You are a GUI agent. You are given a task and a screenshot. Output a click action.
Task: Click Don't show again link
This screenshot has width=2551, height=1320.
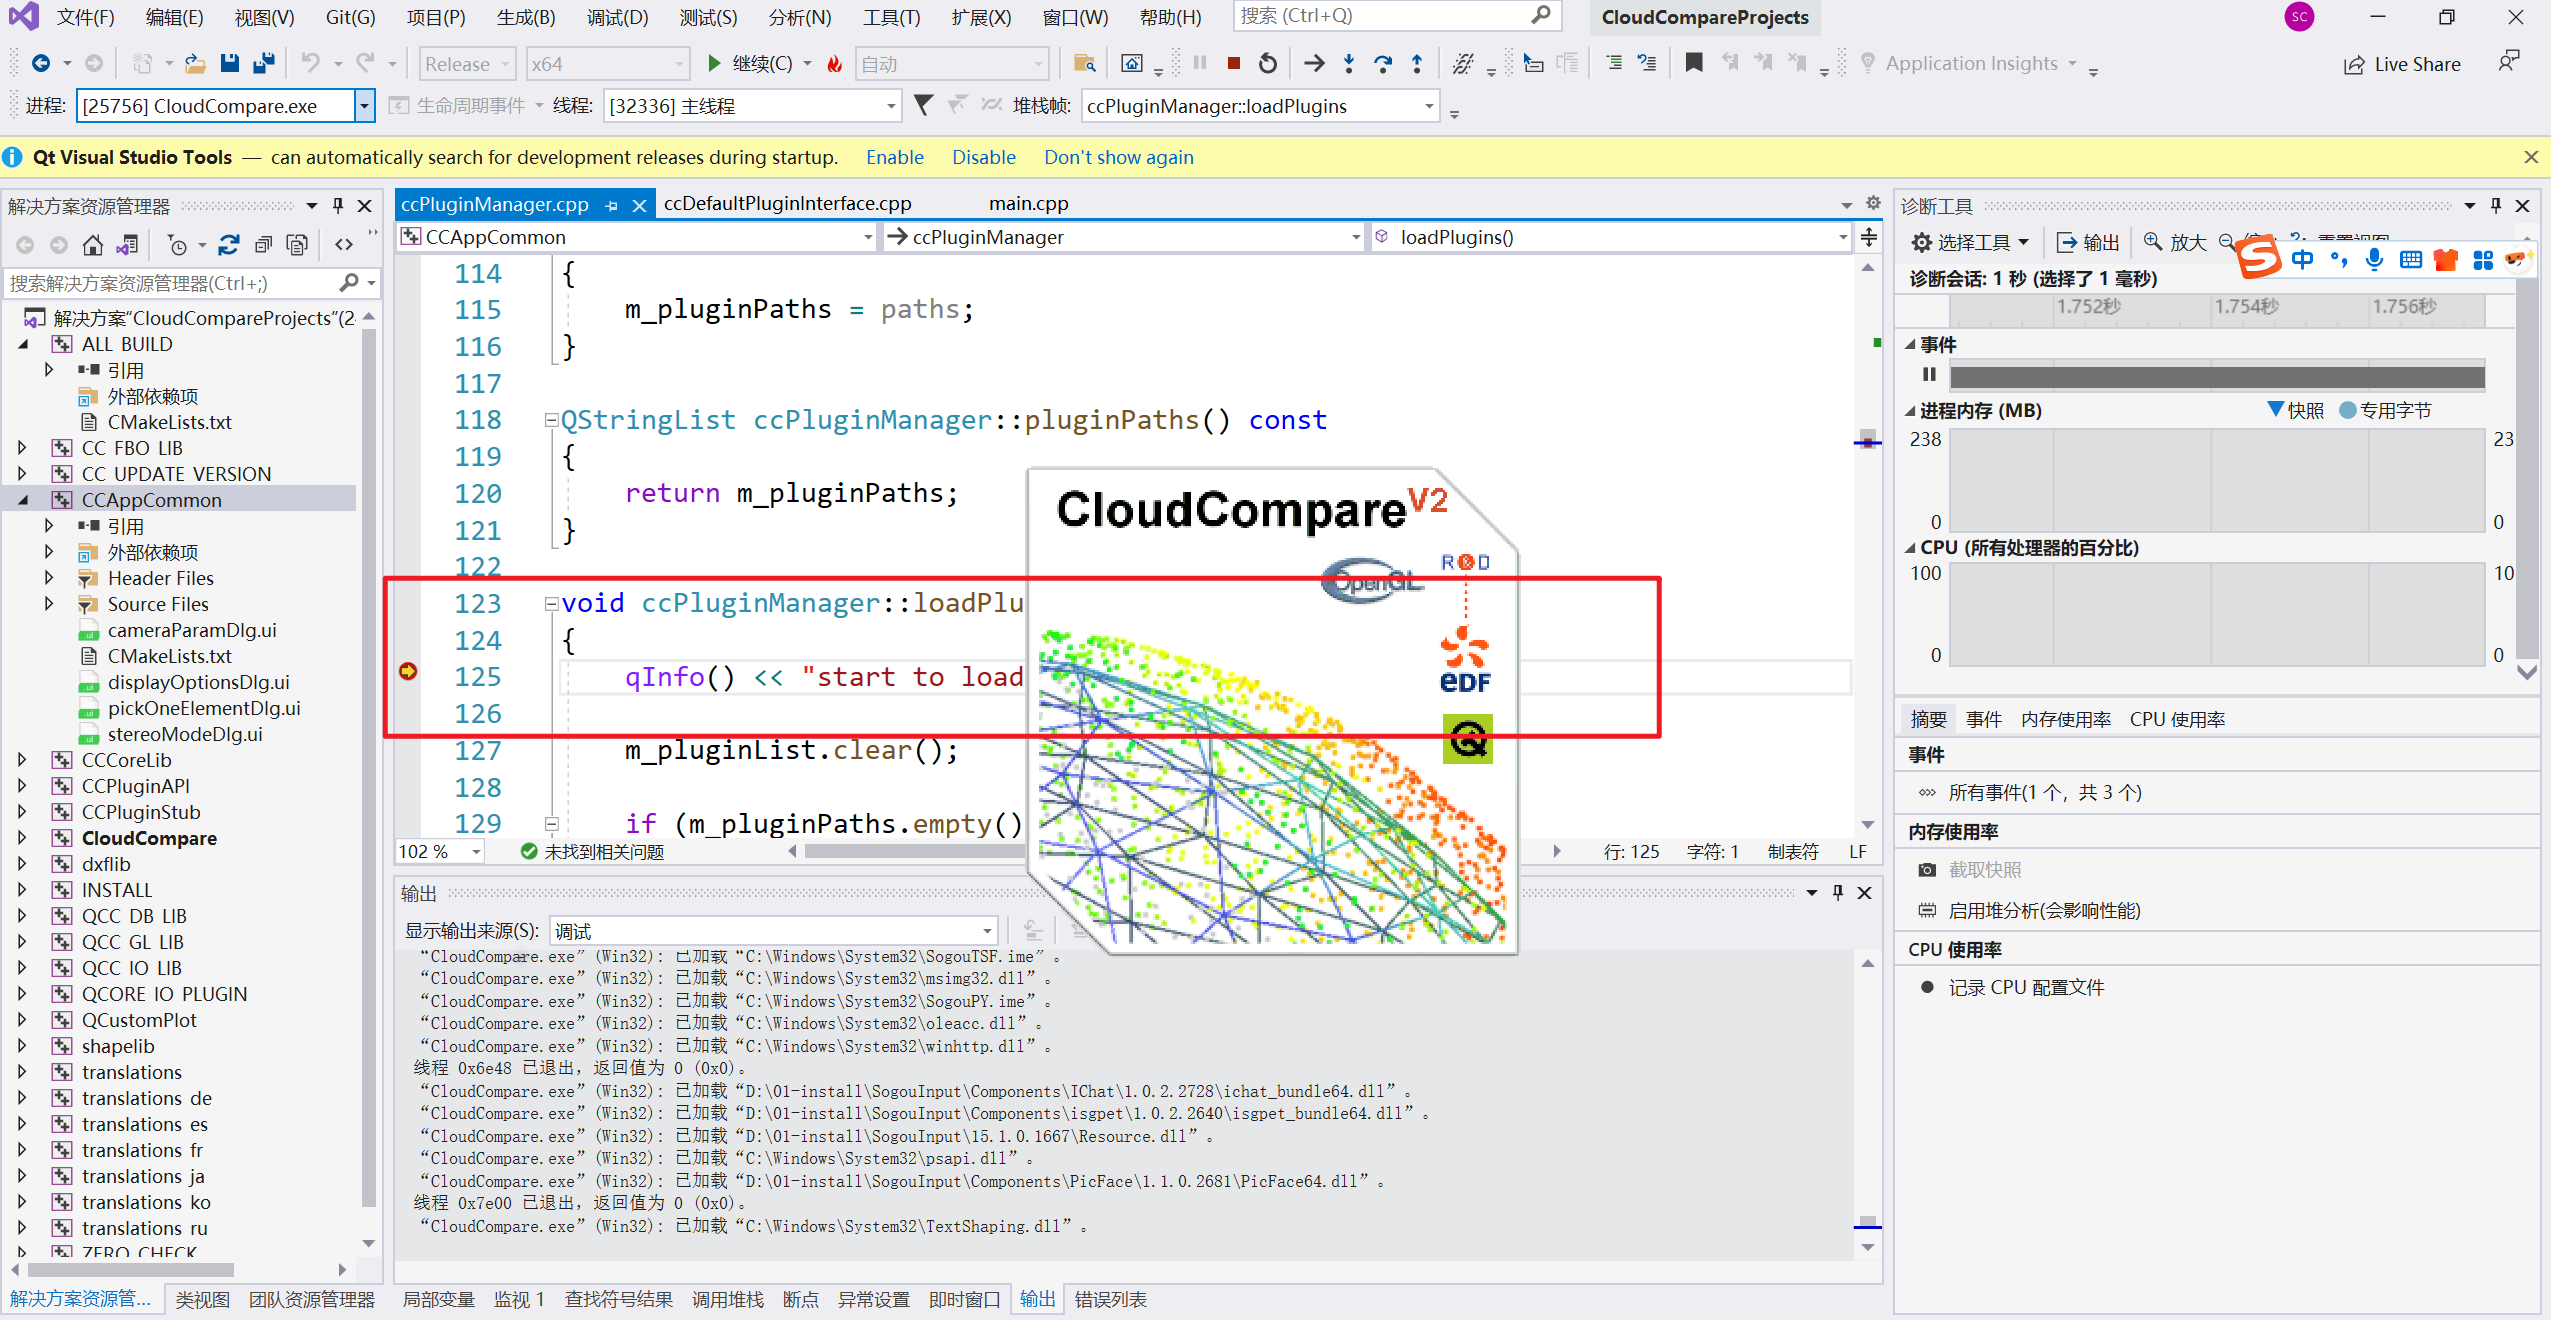point(1118,157)
